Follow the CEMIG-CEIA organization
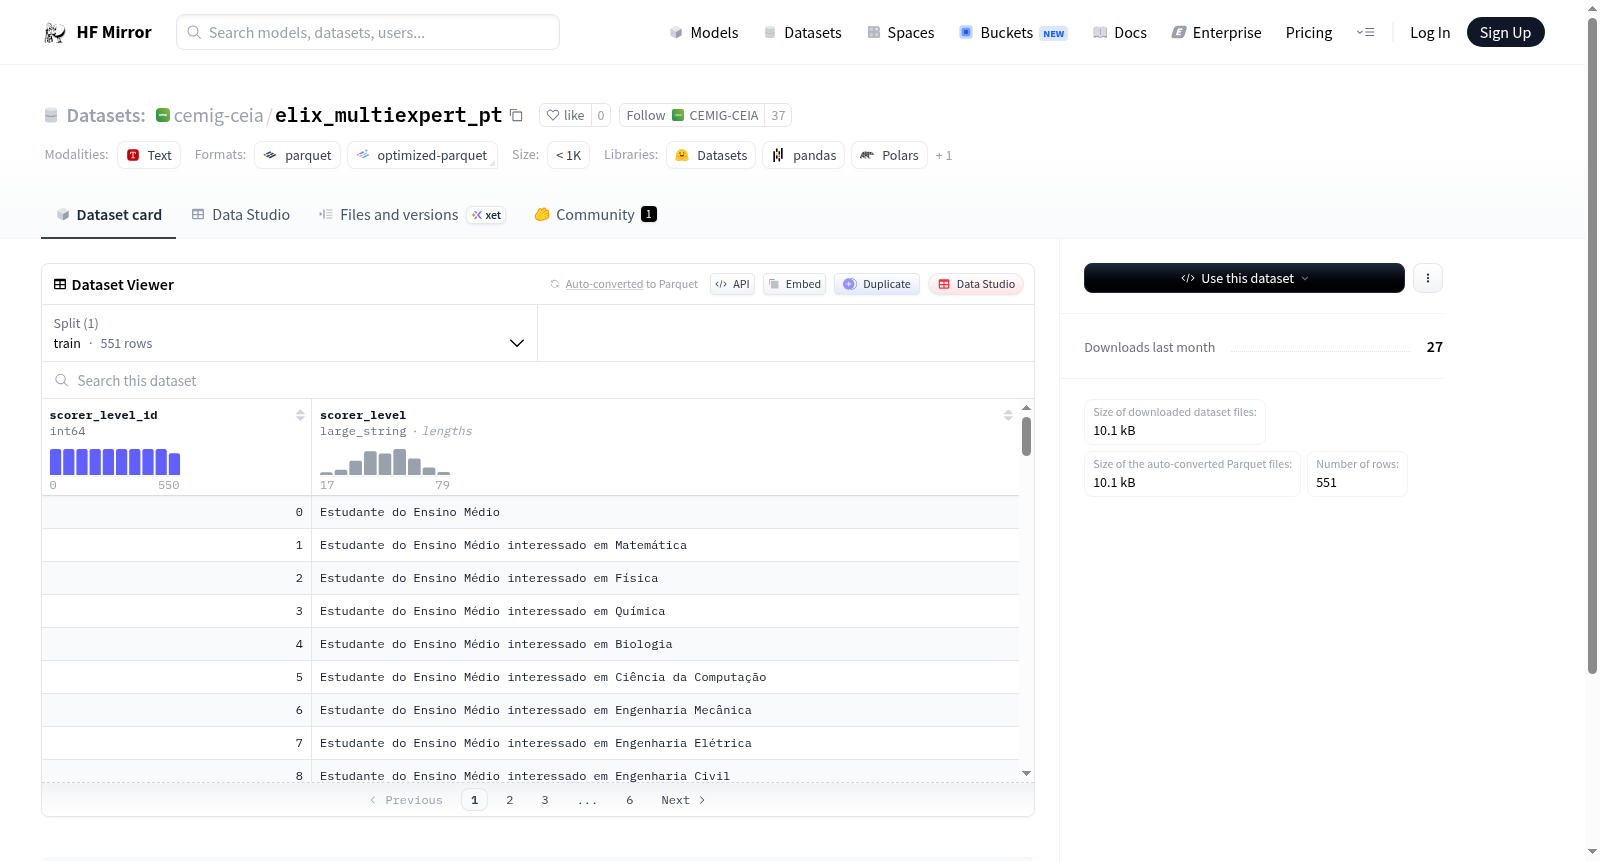The width and height of the screenshot is (1600, 861). [x=692, y=115]
